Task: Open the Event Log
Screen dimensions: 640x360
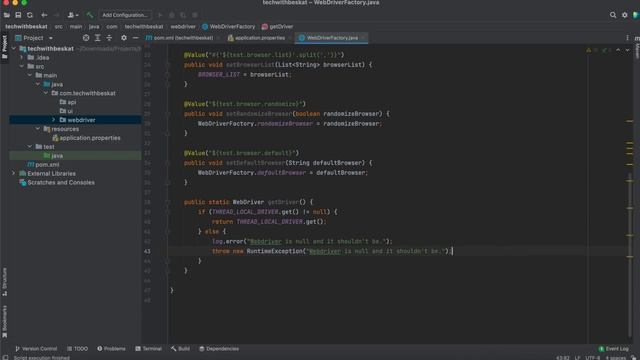Action: pyautogui.click(x=614, y=349)
